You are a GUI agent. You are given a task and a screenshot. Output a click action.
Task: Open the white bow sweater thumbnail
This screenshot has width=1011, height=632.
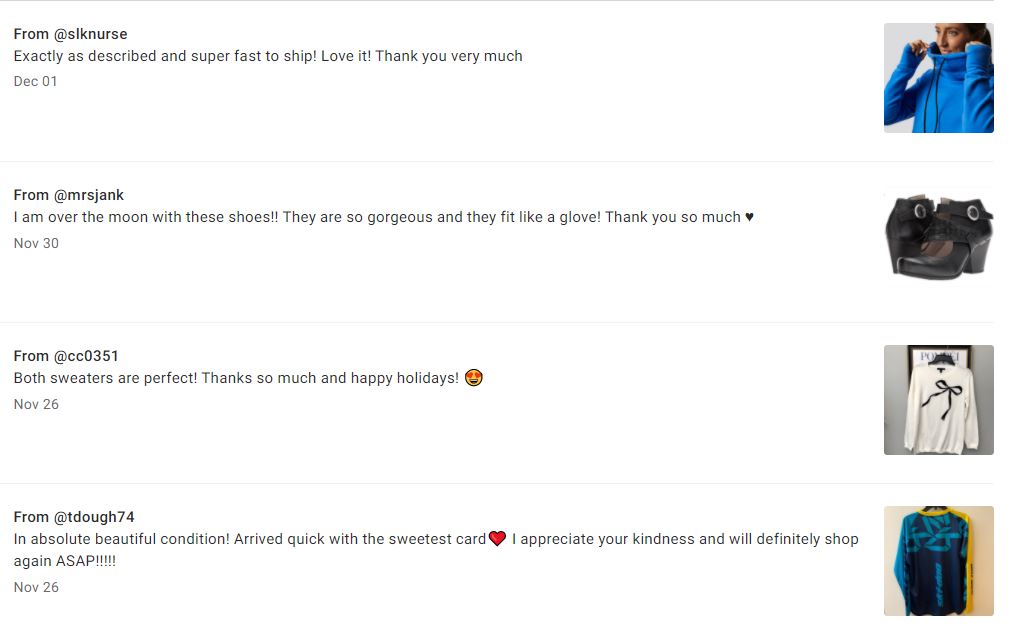(x=938, y=400)
